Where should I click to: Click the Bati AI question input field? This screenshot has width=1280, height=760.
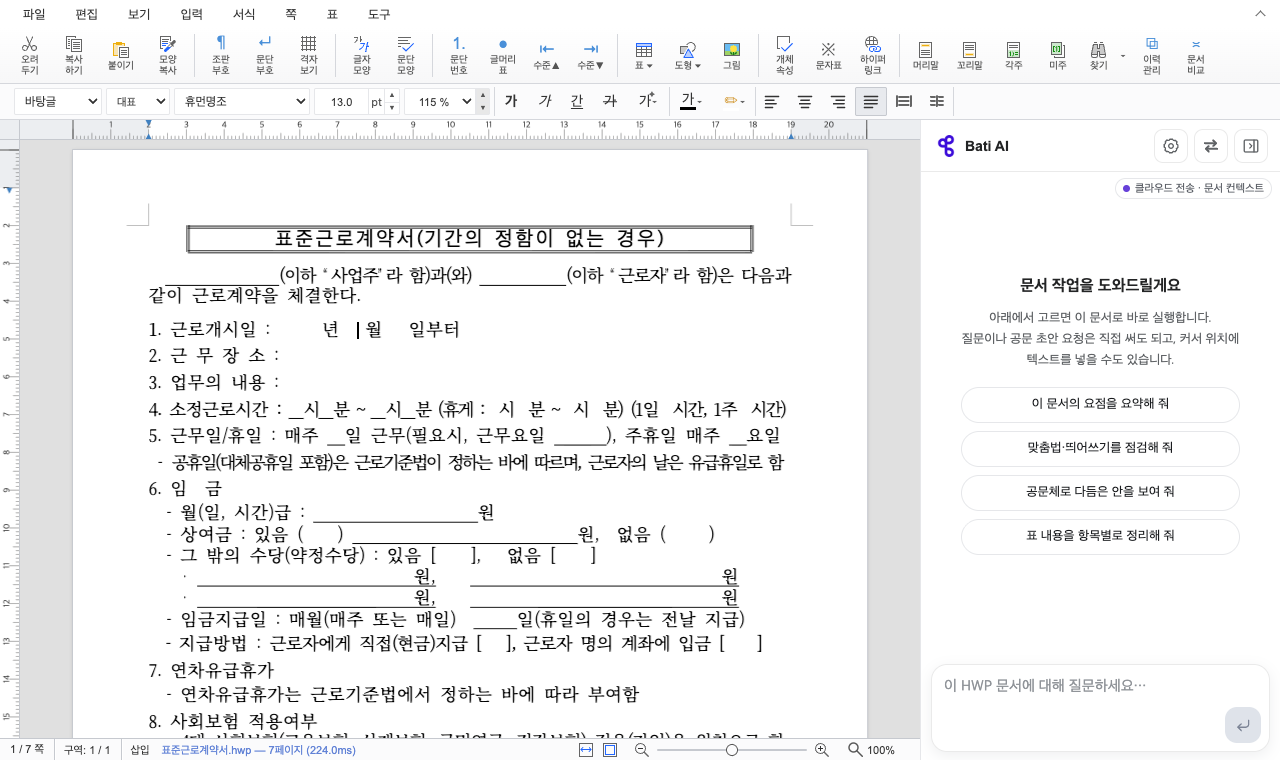click(x=1100, y=707)
